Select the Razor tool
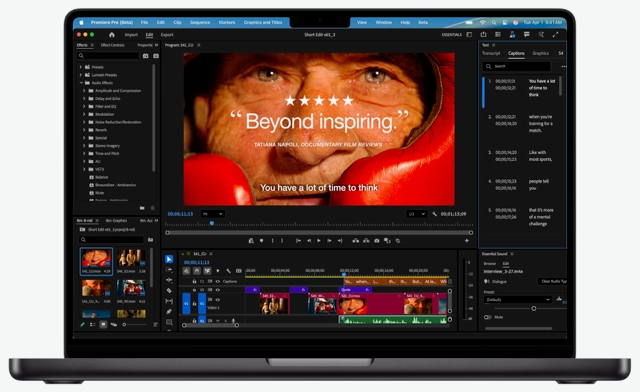 point(169,291)
